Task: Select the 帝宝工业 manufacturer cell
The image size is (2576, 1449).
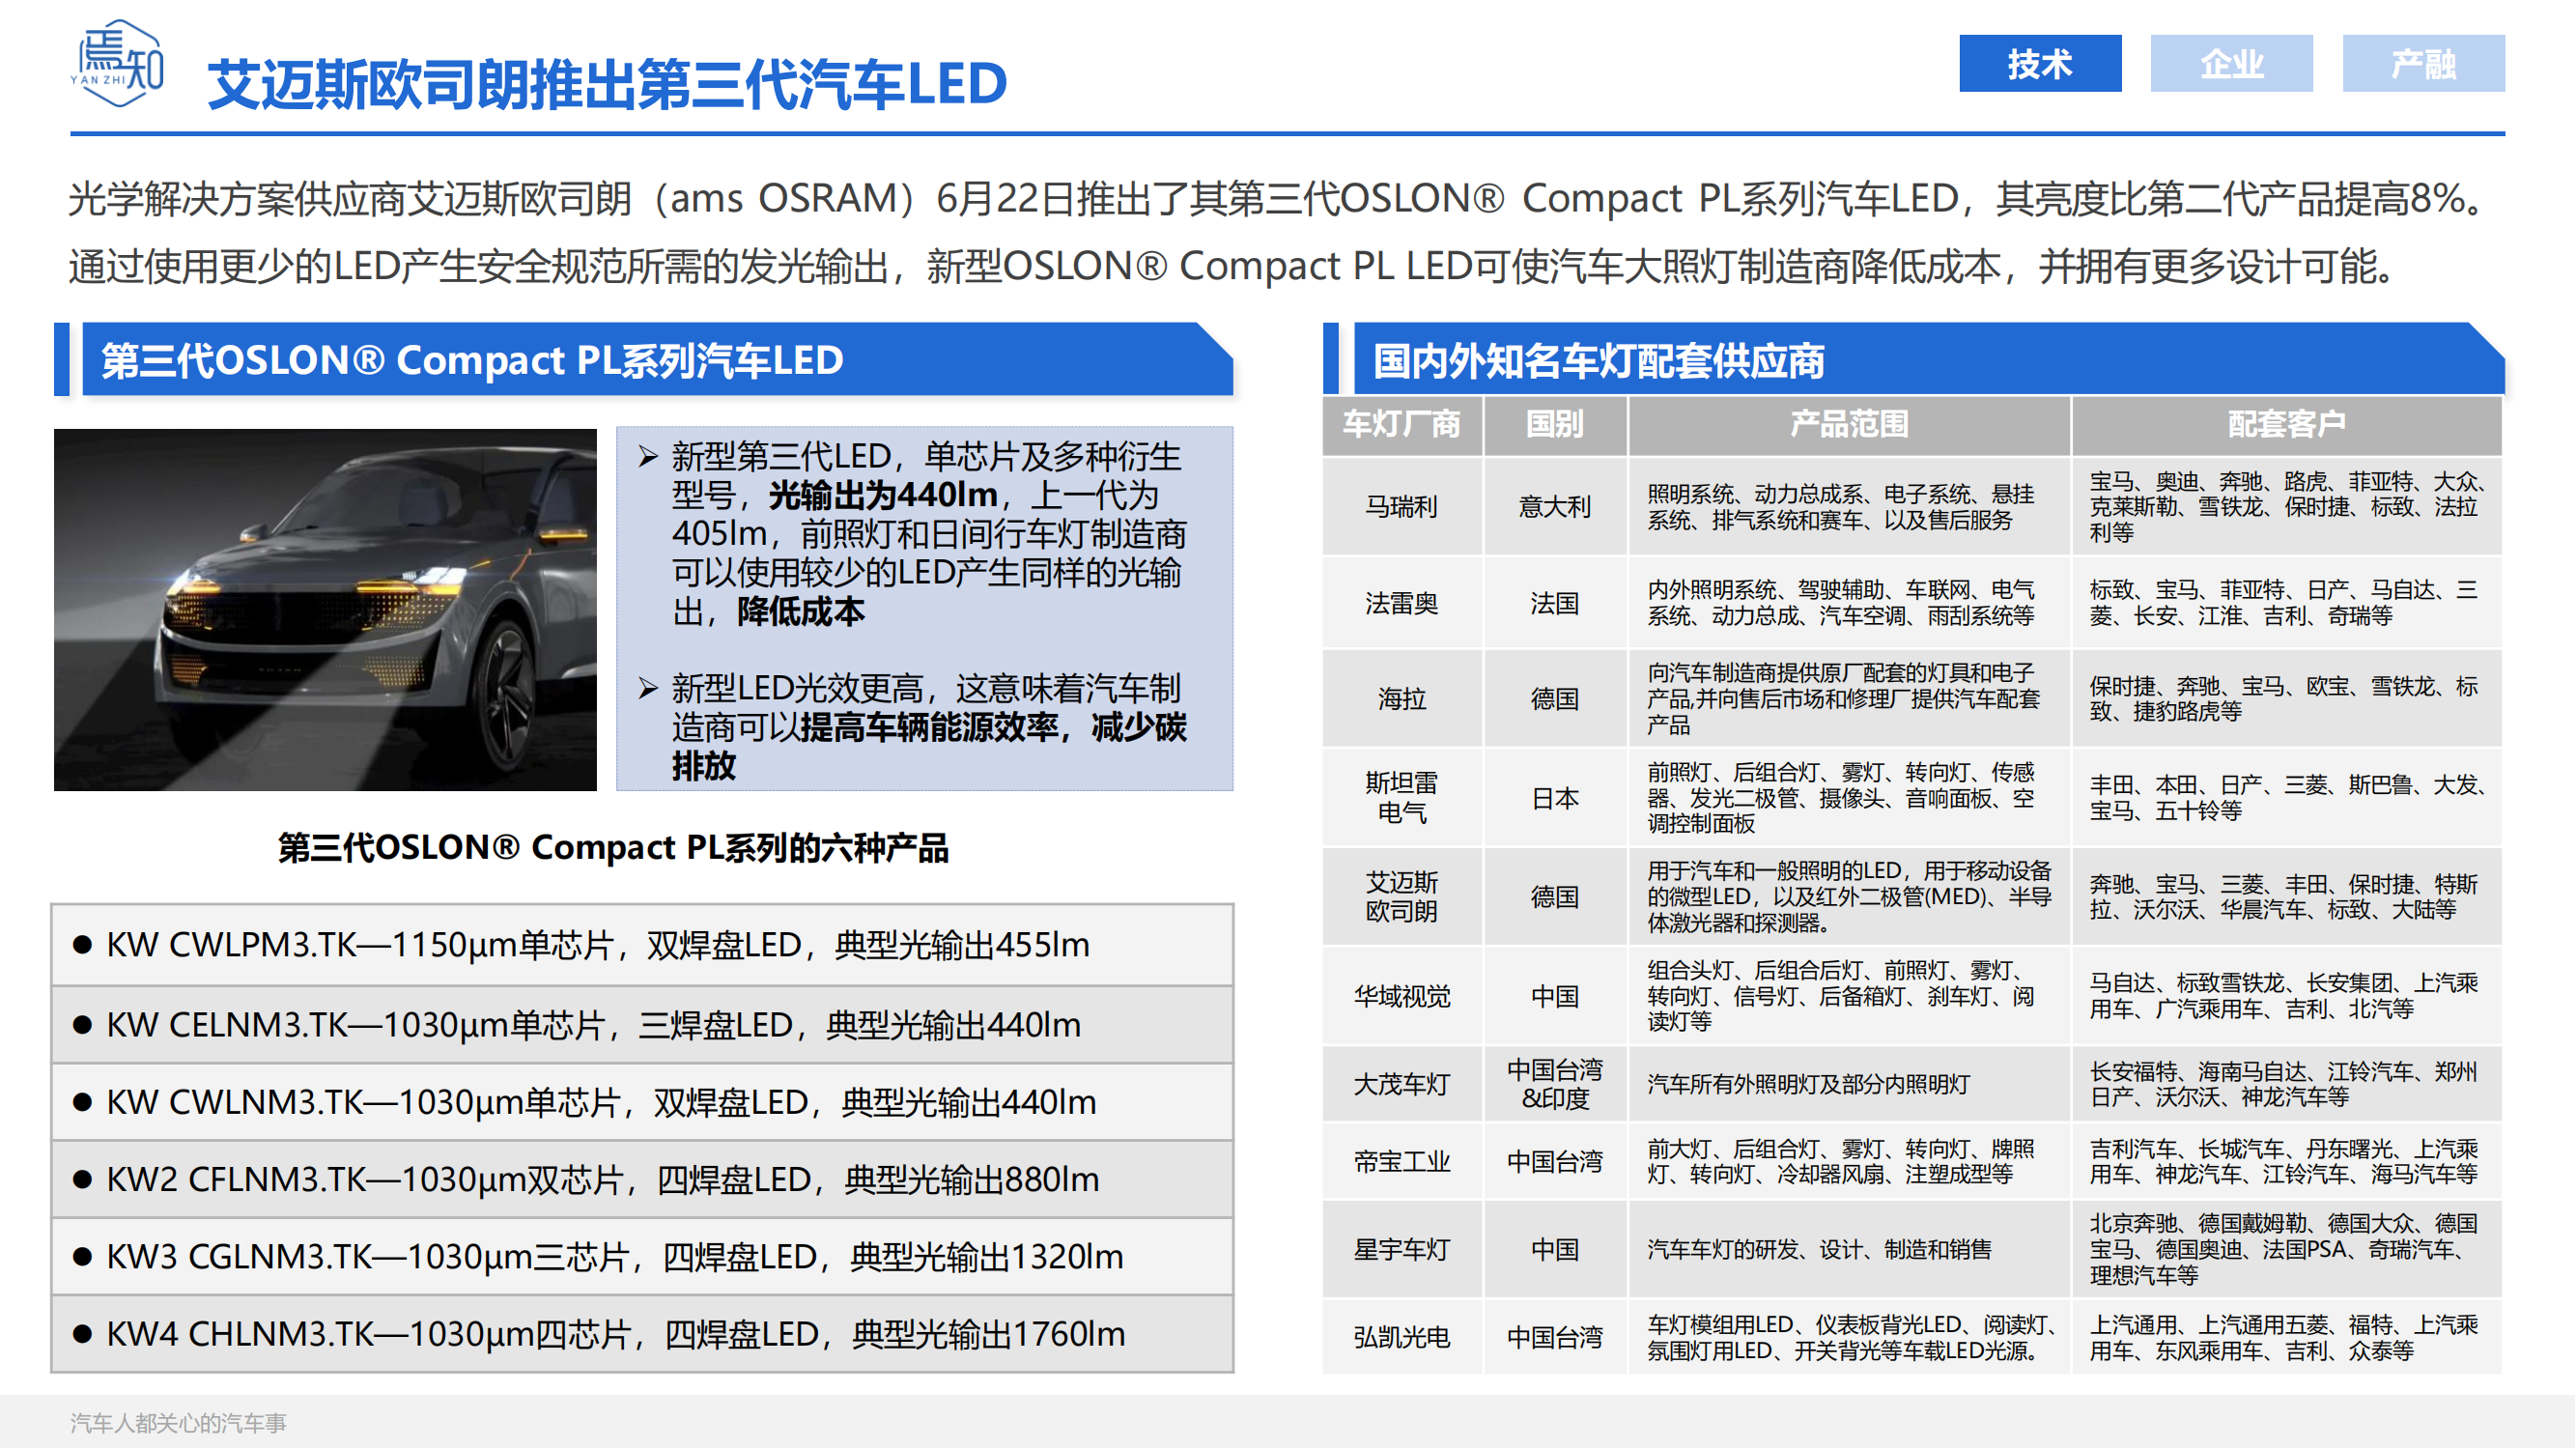Action: click(1402, 1162)
